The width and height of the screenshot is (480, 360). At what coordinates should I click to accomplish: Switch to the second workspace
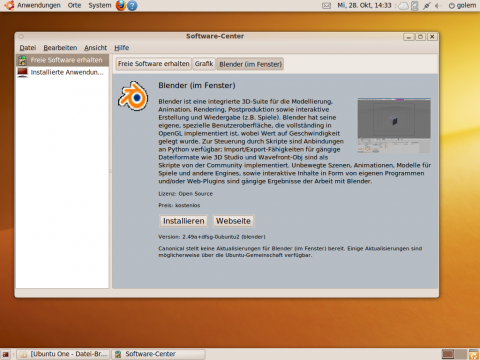461,354
